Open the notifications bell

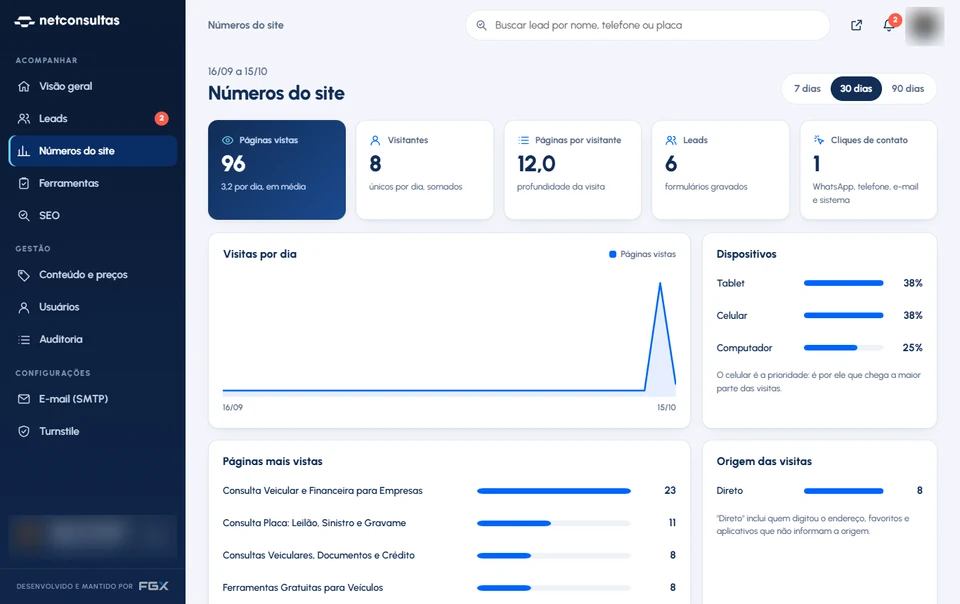(888, 25)
